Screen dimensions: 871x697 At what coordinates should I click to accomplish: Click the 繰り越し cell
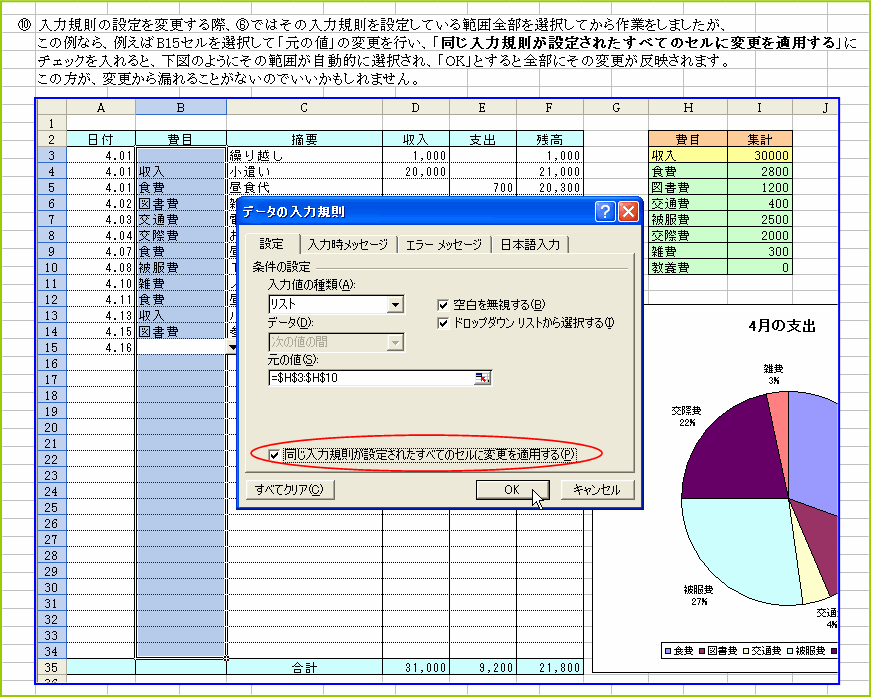(304, 156)
